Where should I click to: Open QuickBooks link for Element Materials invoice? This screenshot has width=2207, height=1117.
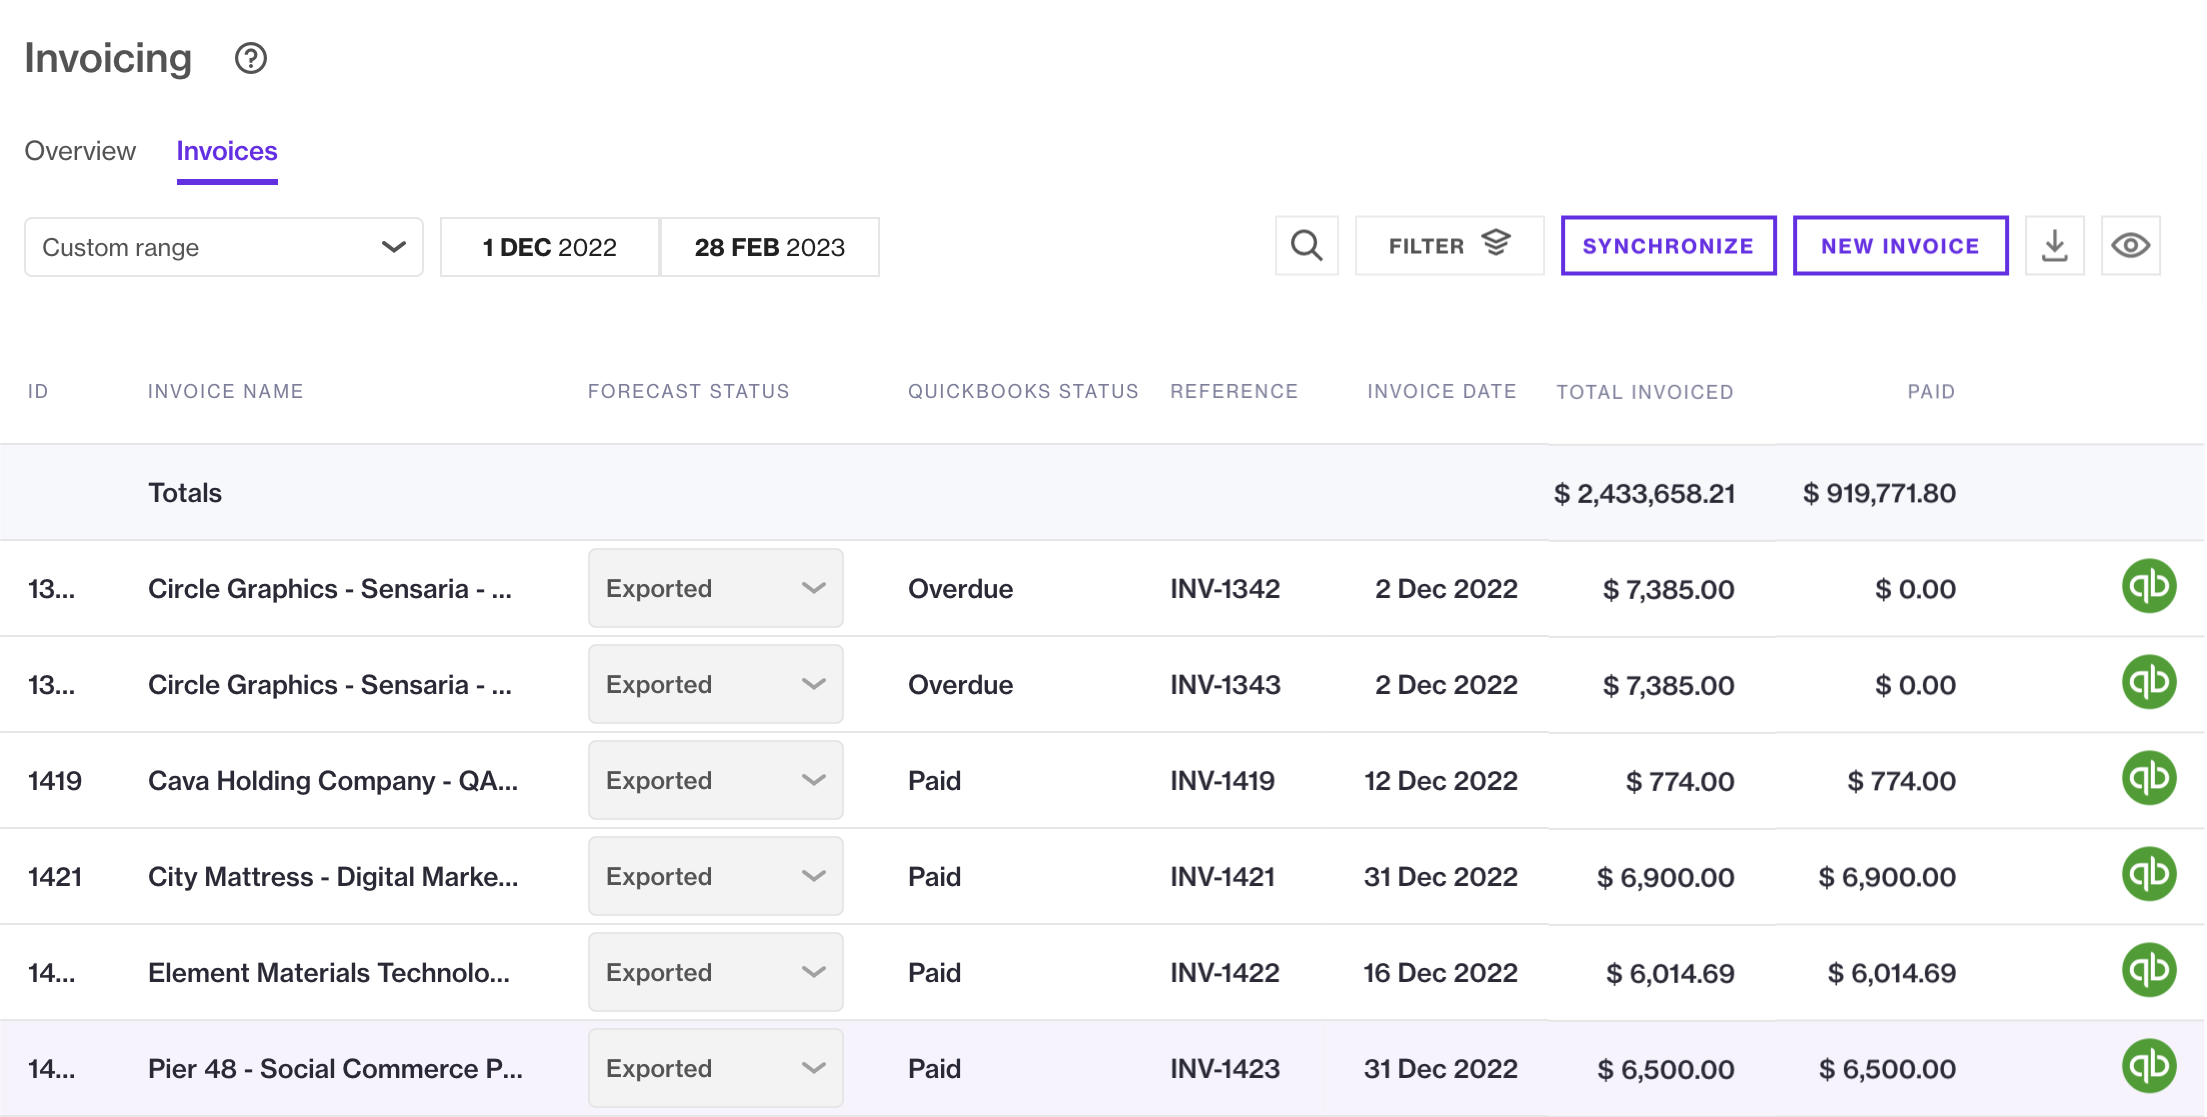tap(2149, 969)
